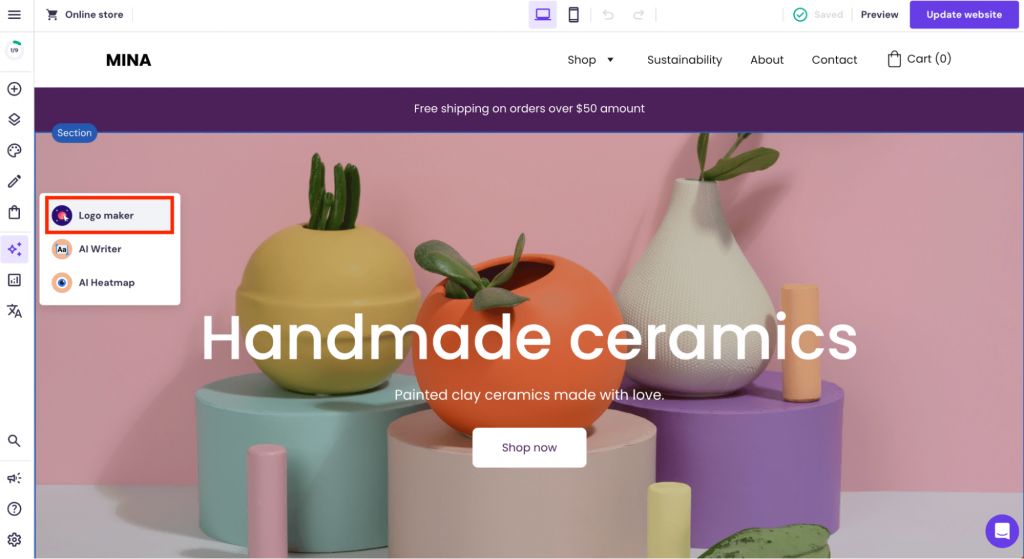Viewport: 1024px width, 559px height.
Task: Open the live chat bubble
Action: [x=1002, y=531]
